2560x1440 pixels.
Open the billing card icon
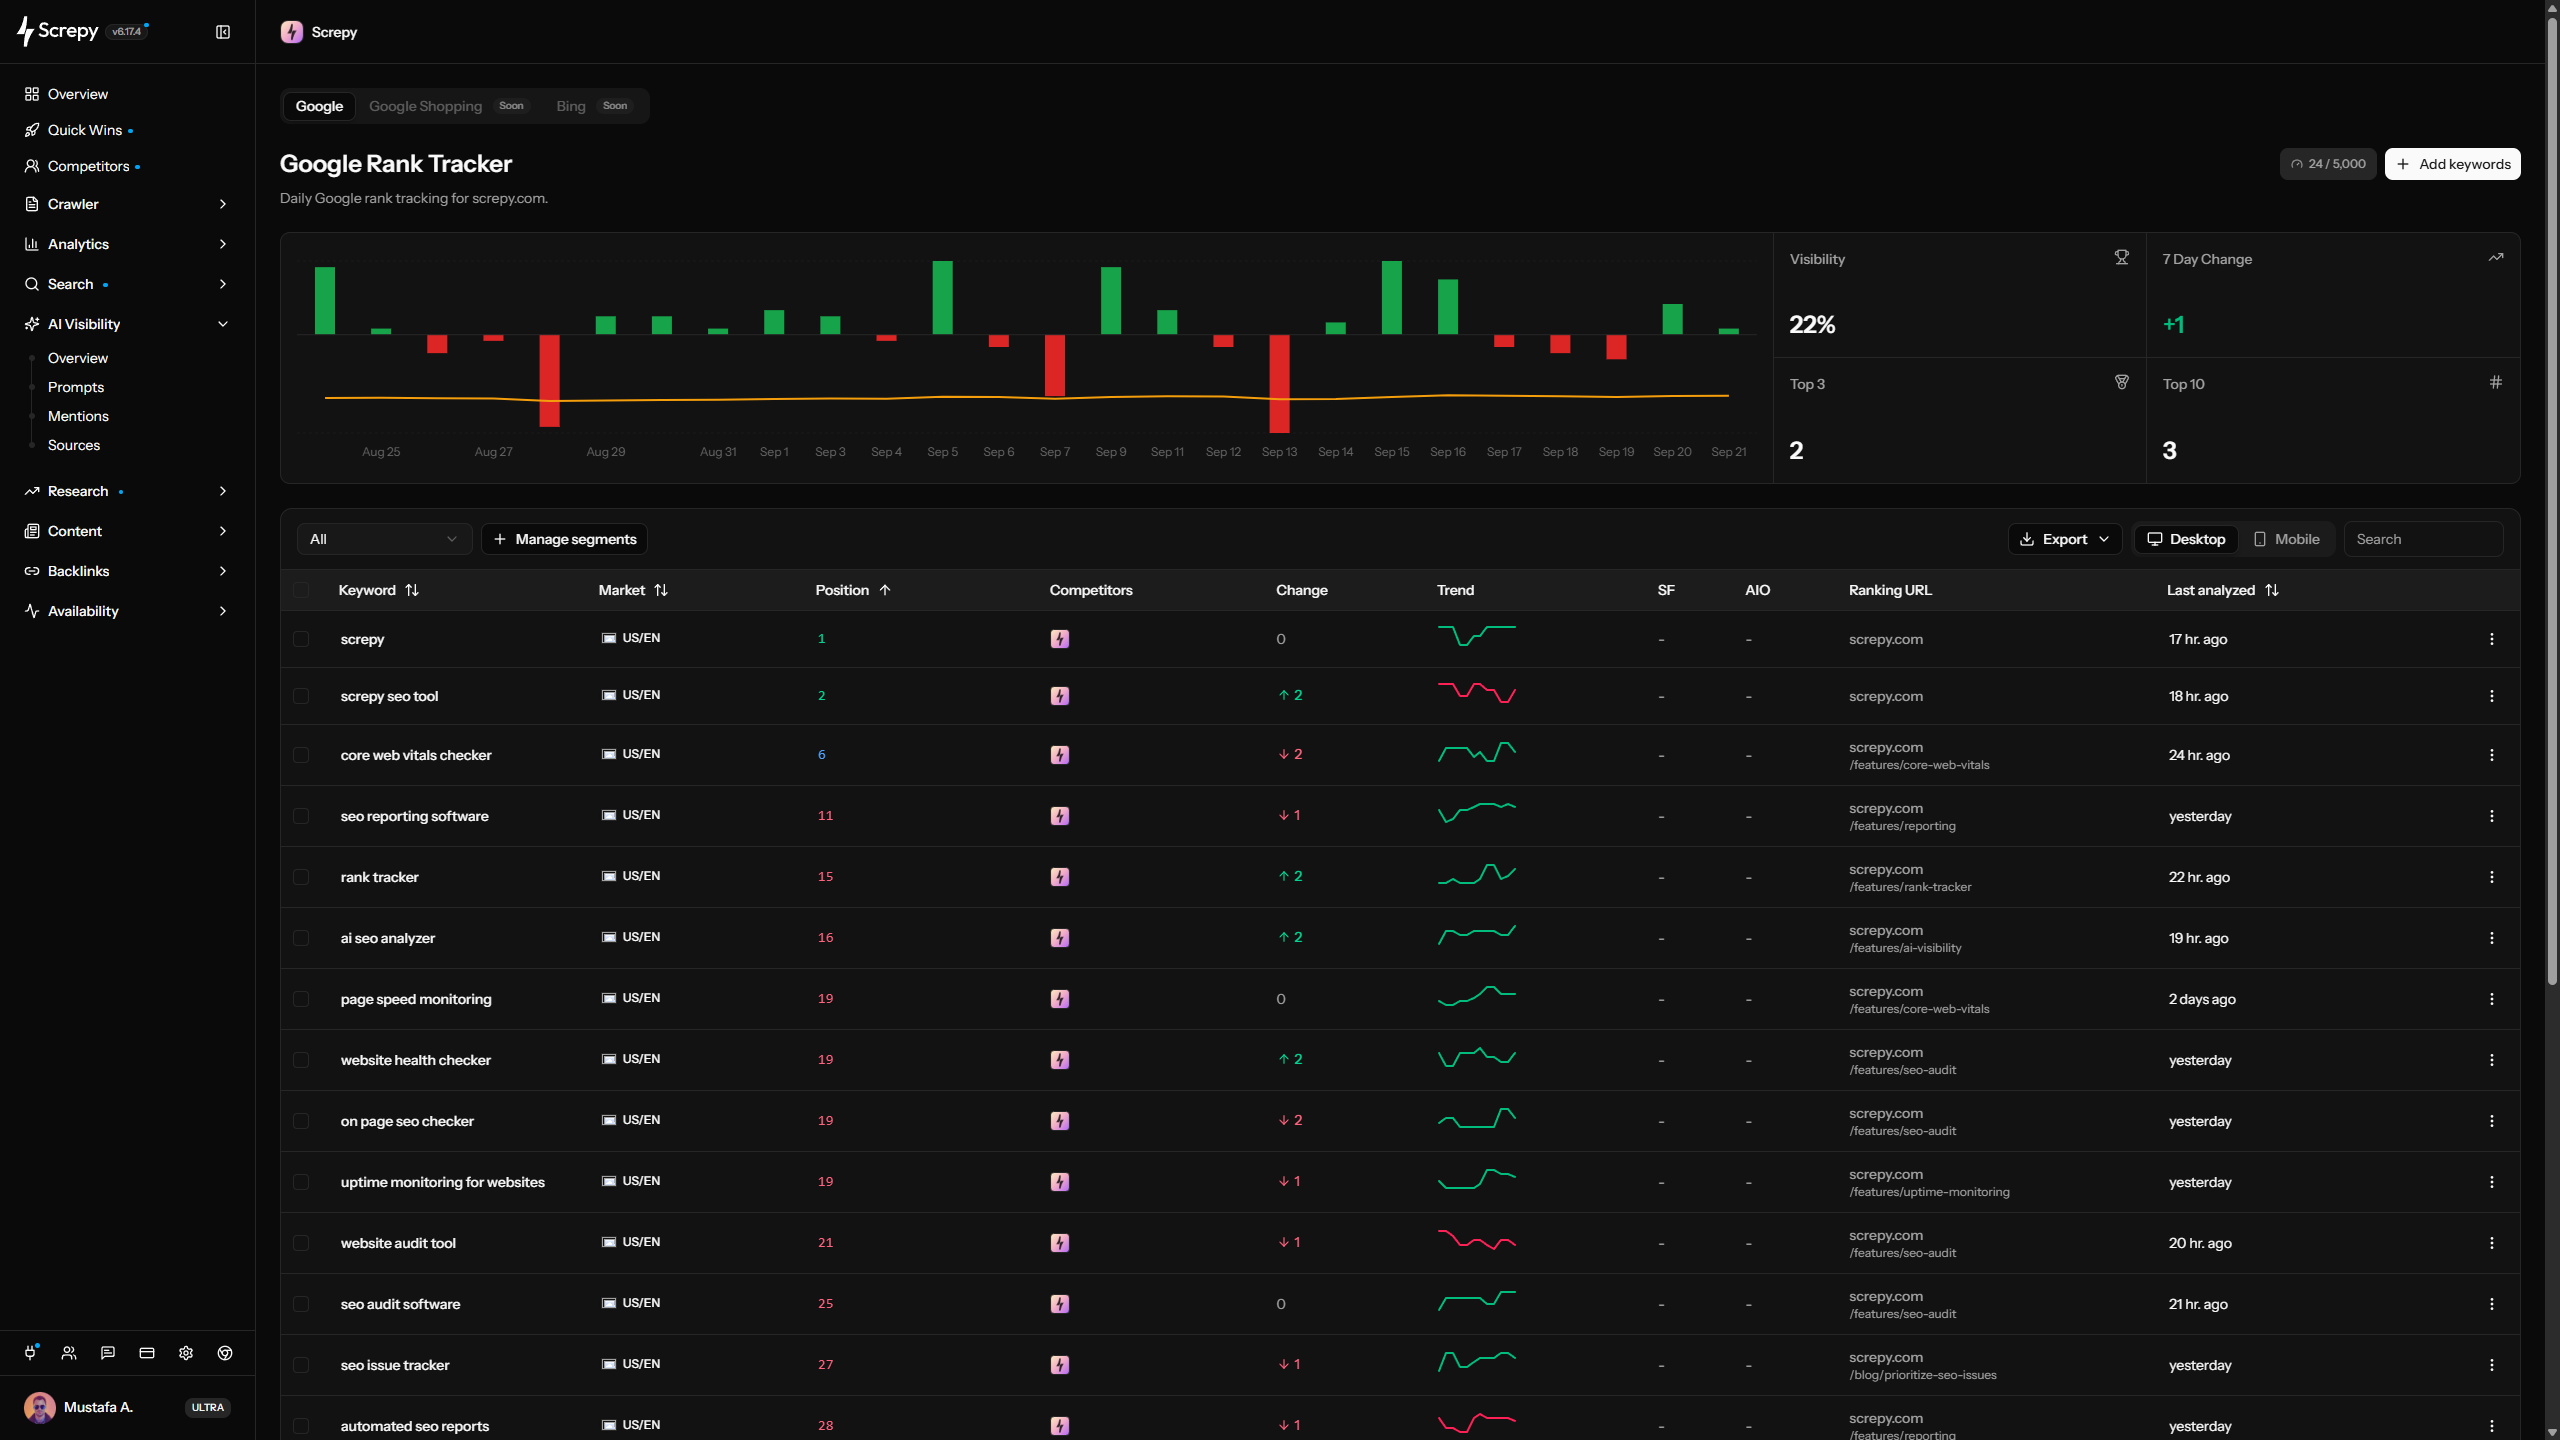pyautogui.click(x=147, y=1353)
